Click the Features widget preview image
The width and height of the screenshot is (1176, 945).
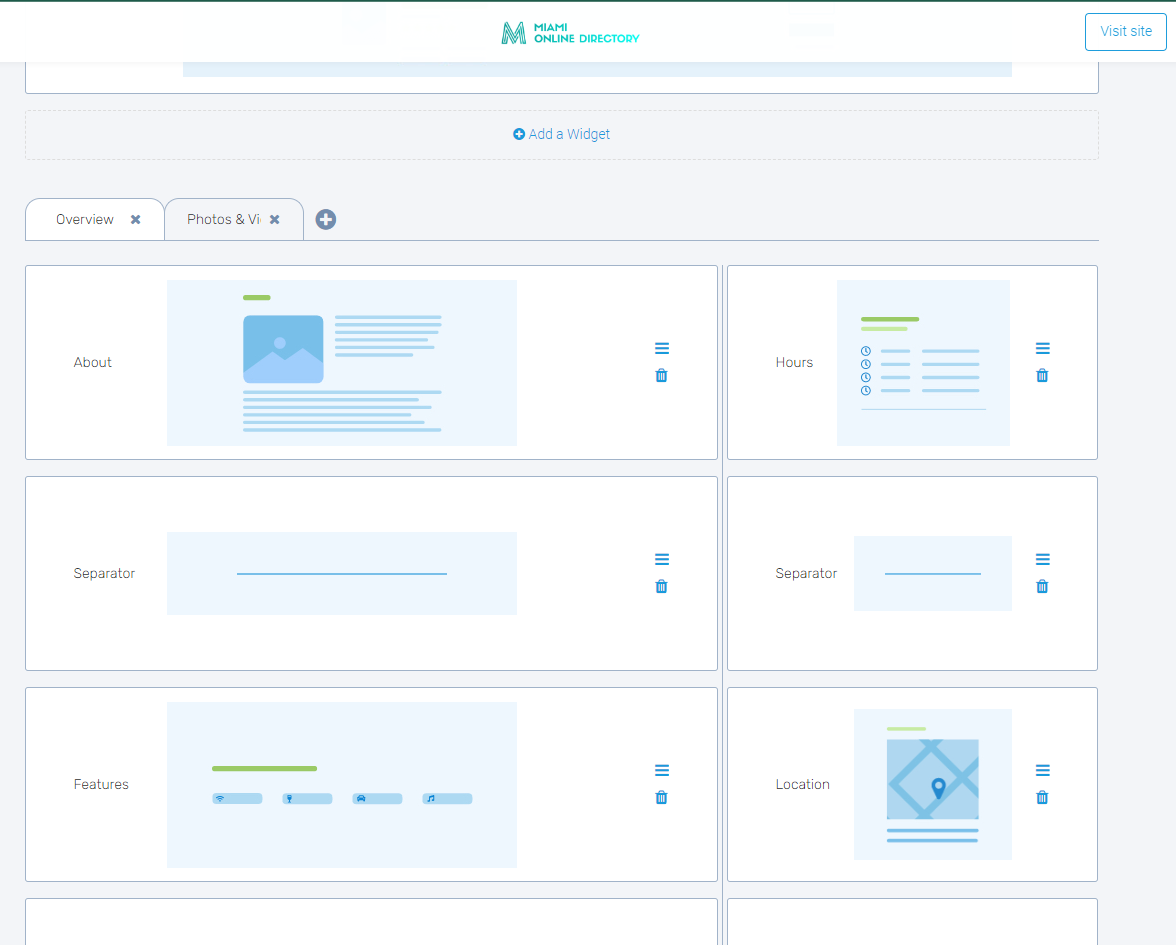click(x=342, y=784)
